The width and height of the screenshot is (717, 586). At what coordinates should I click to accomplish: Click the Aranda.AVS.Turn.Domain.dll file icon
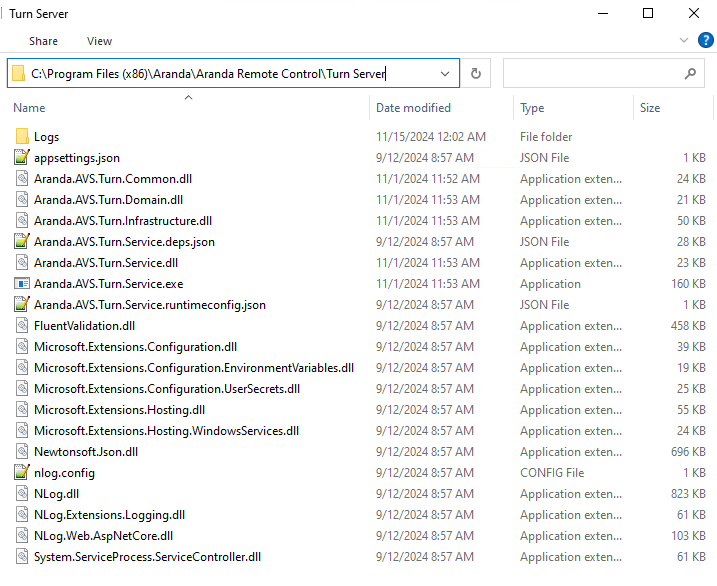[21, 199]
